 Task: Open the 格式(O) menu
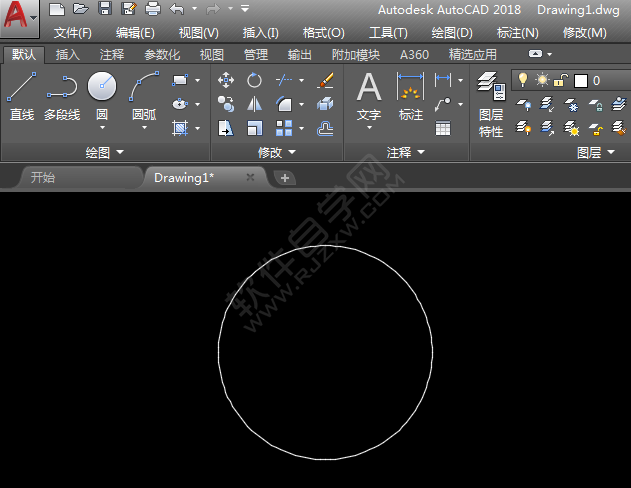point(324,33)
